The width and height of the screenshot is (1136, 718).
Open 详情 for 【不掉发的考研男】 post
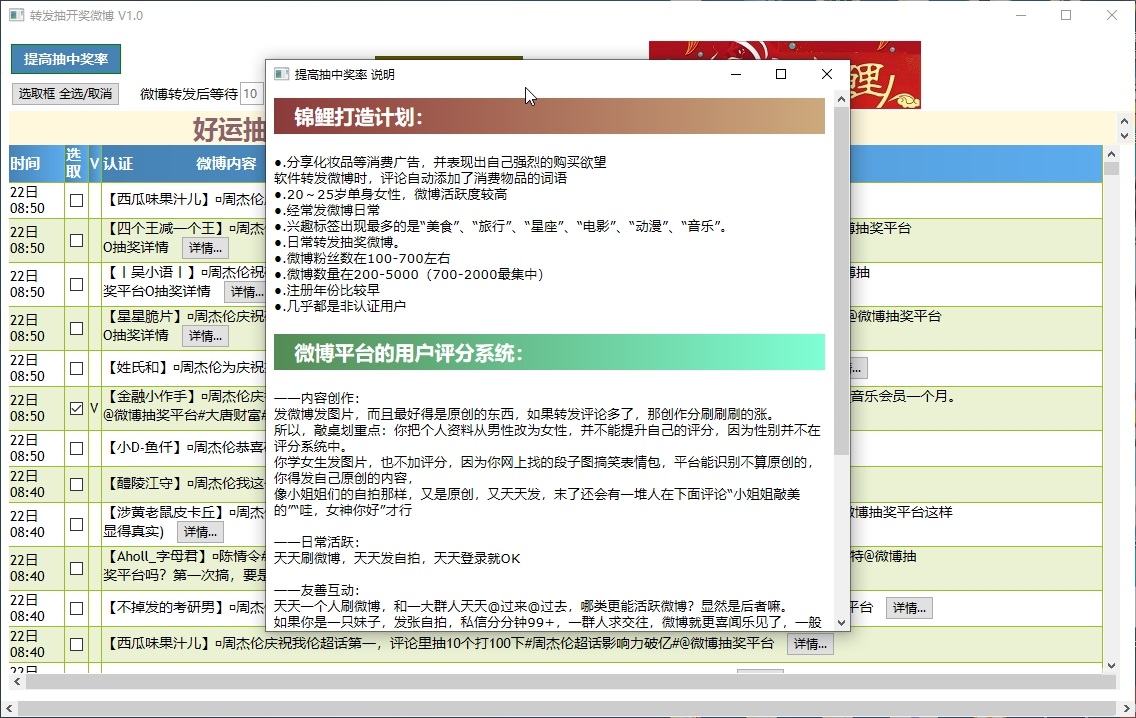(909, 608)
